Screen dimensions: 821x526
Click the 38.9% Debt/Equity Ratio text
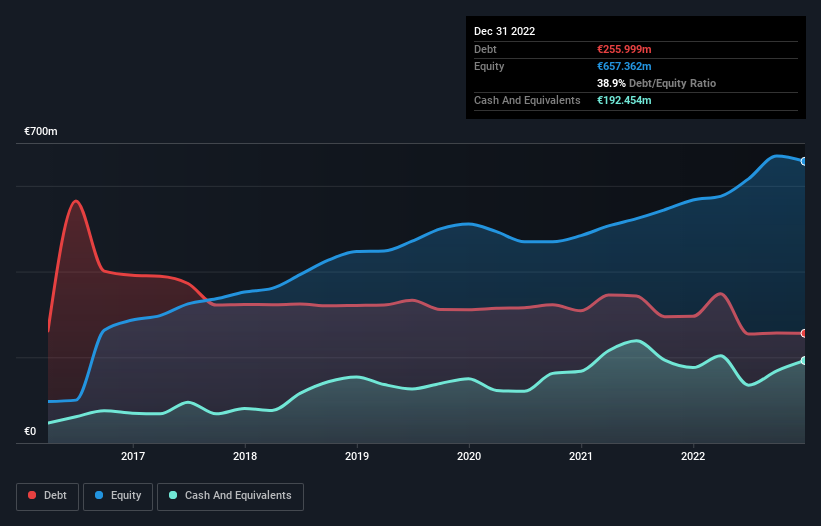(x=657, y=83)
